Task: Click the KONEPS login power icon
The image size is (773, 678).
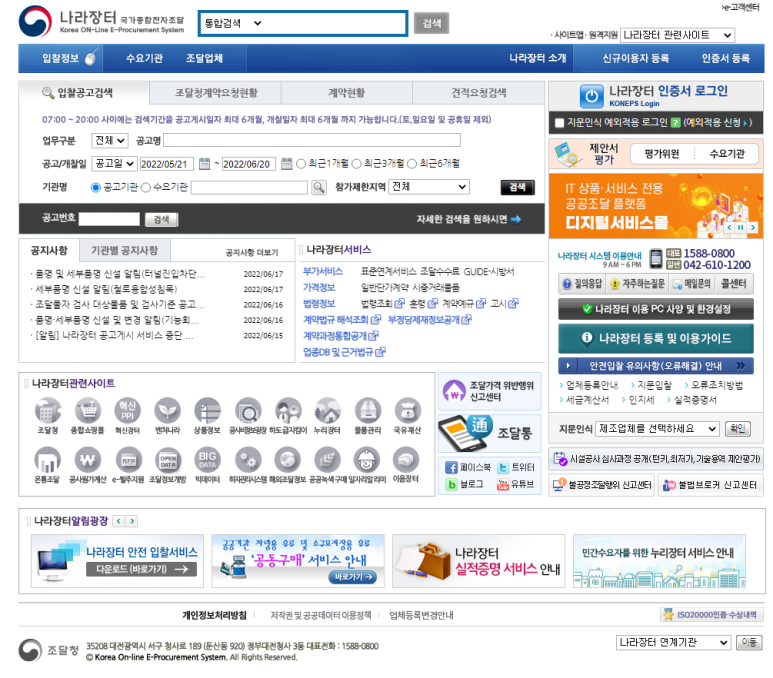Action: click(x=591, y=96)
